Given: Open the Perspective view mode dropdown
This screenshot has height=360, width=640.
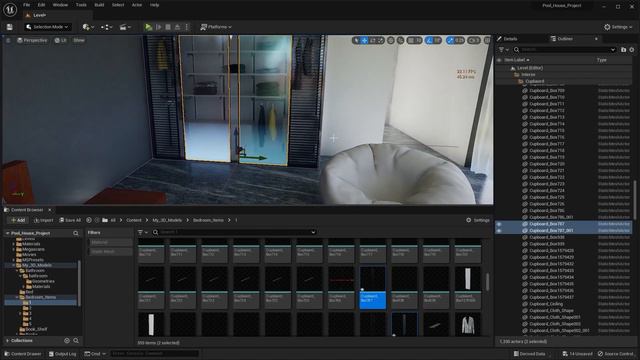Looking at the screenshot, I should 33,40.
